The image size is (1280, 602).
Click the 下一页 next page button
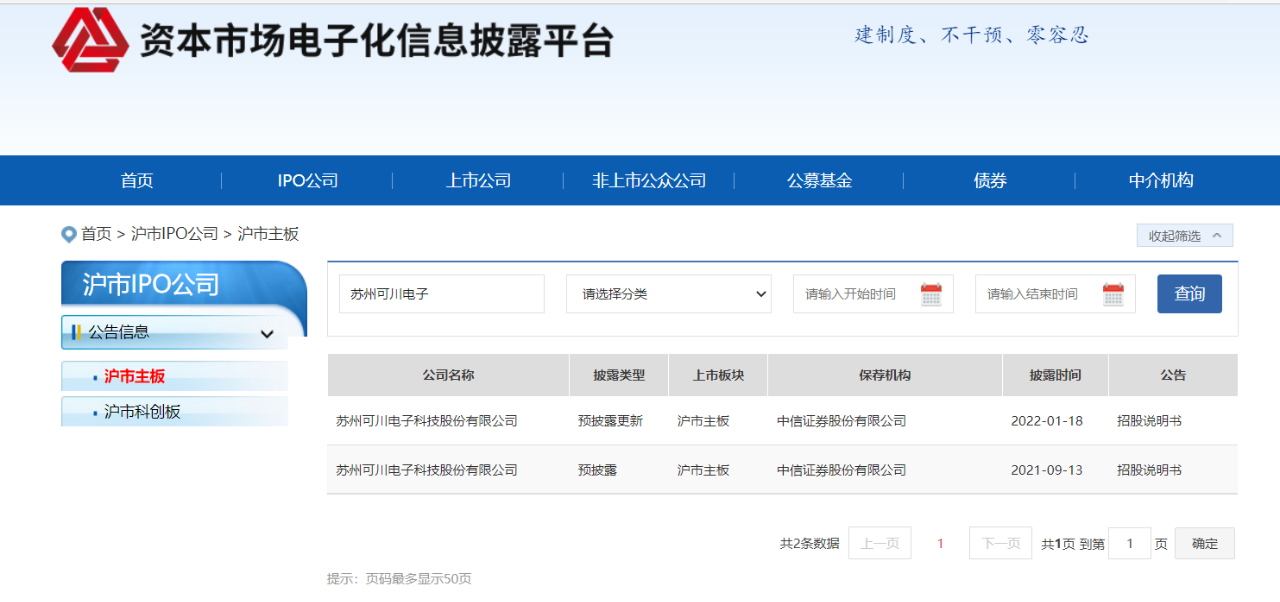coord(1001,543)
